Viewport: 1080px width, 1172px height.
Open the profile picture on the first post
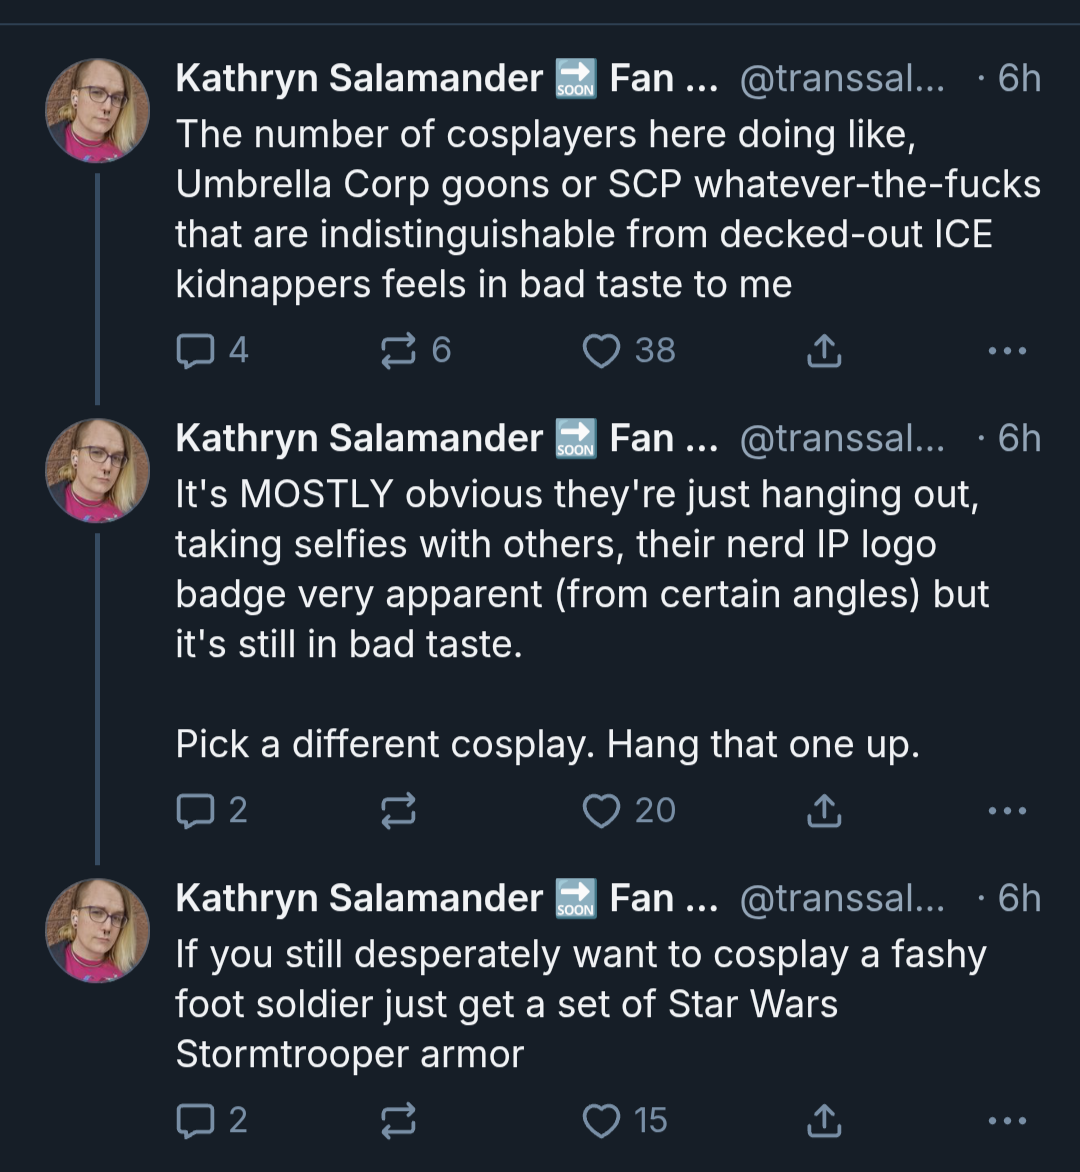click(x=97, y=111)
